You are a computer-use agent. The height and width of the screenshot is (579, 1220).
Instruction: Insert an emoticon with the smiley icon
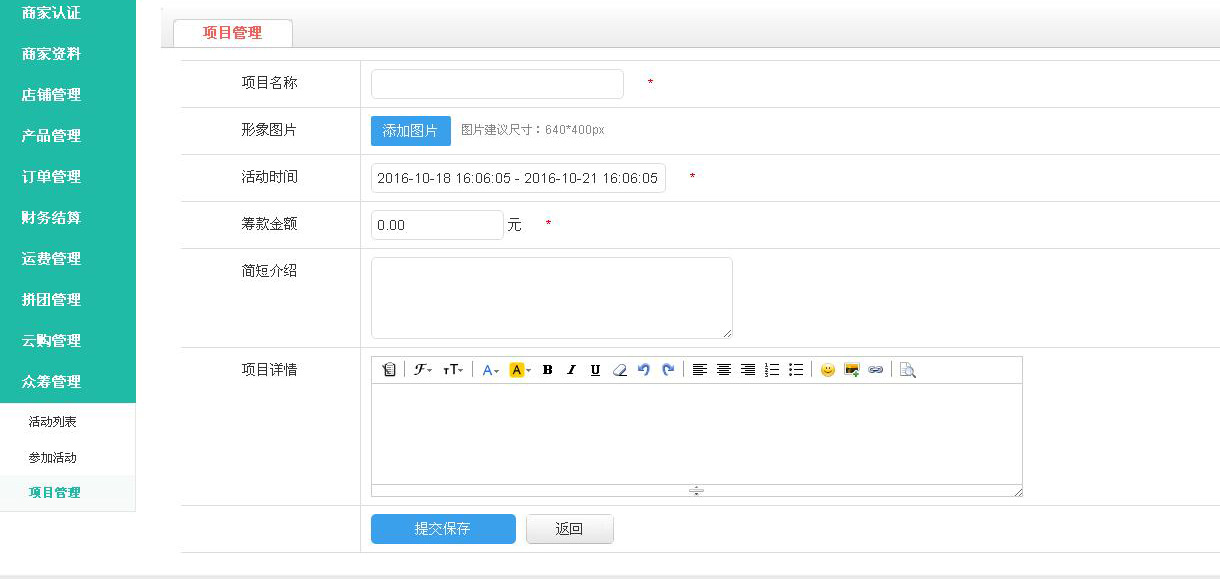coord(827,370)
